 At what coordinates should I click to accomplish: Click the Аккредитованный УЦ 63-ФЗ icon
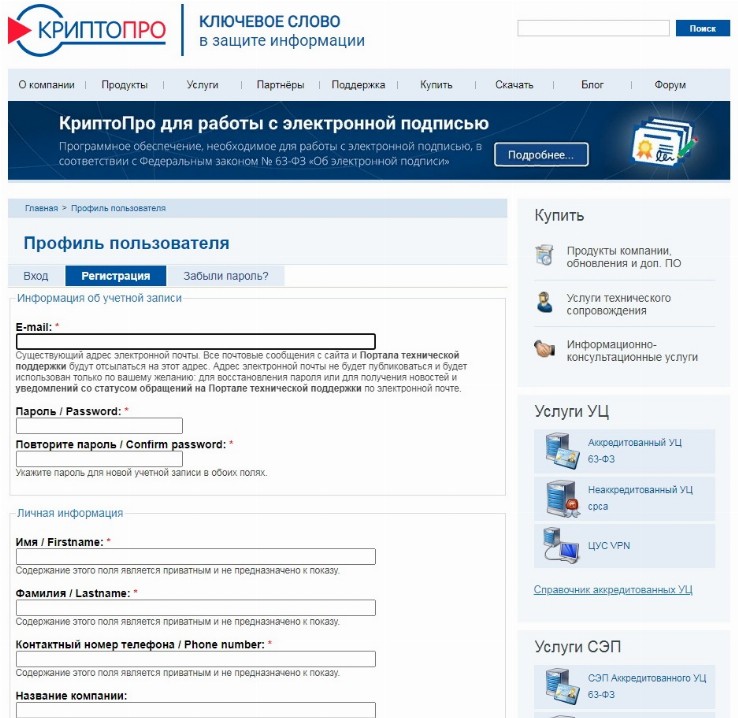[x=562, y=451]
